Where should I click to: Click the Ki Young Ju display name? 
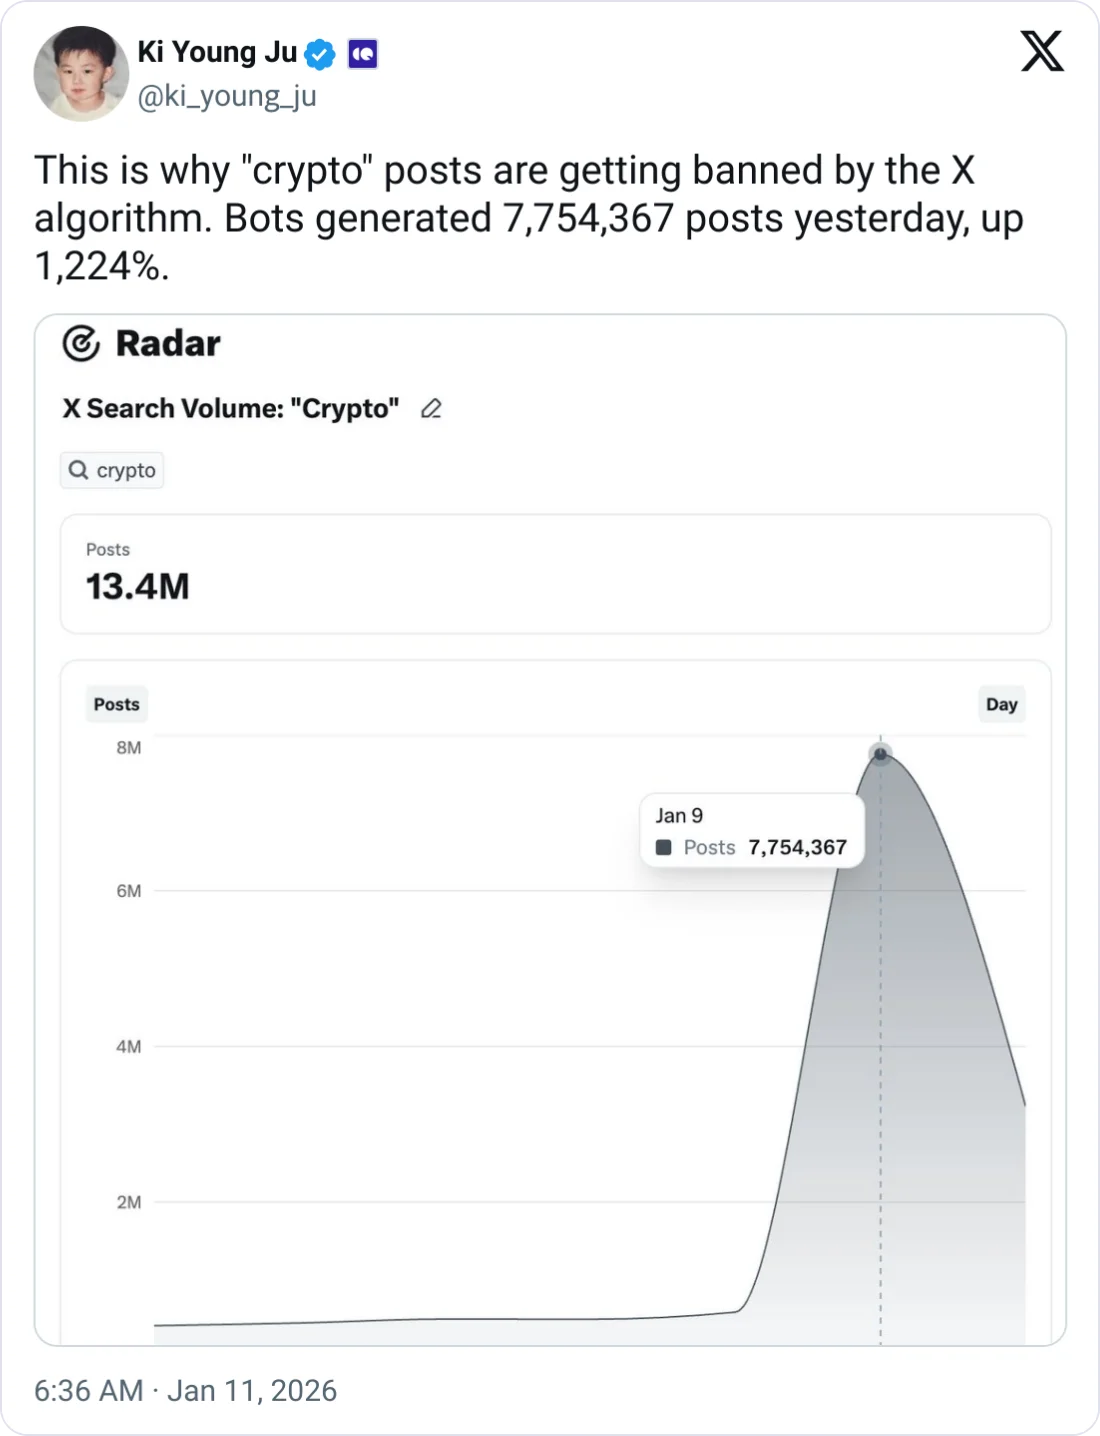(217, 52)
